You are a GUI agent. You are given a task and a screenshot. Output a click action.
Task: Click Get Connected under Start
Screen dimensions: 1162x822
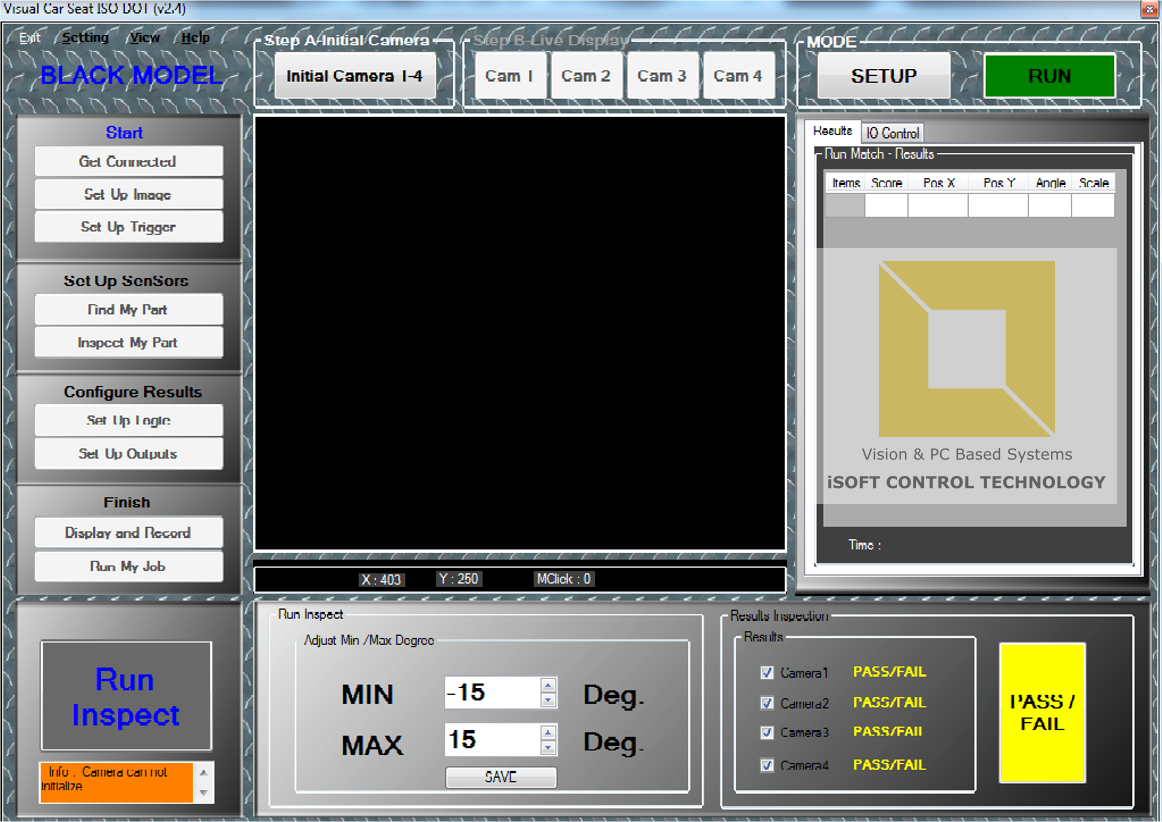pos(128,160)
